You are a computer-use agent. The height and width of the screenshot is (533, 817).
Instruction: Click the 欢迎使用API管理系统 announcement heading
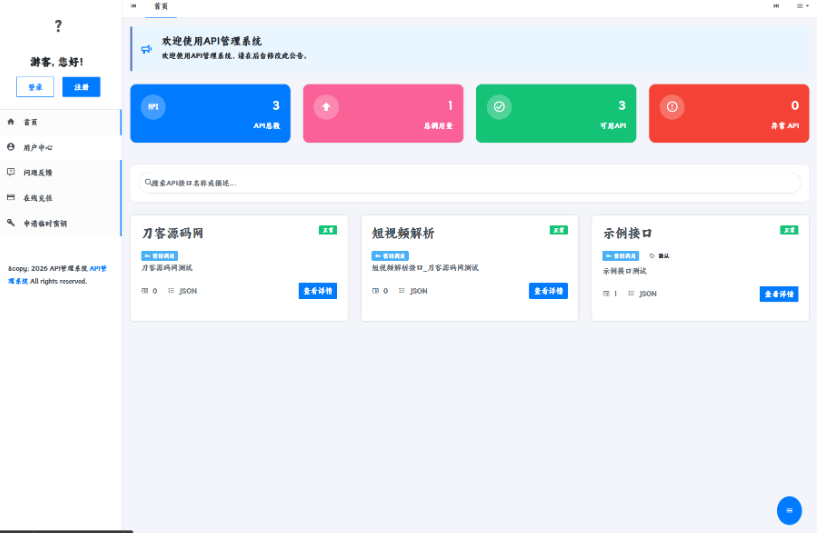click(212, 41)
